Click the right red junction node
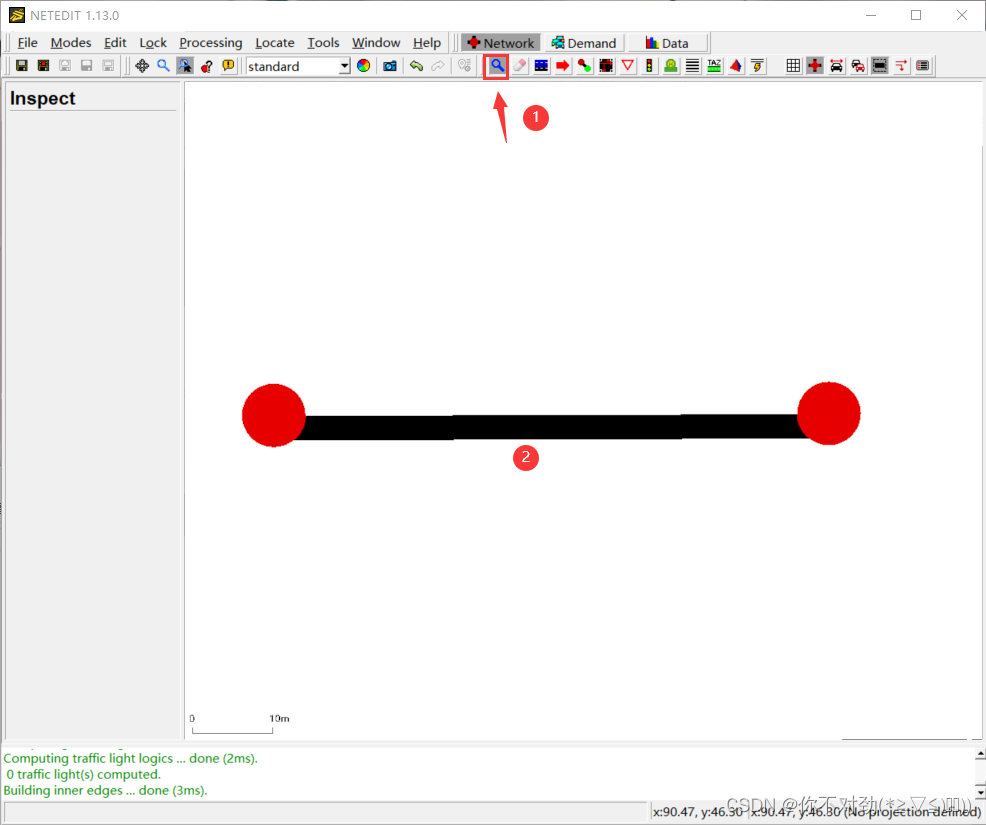This screenshot has width=986, height=825. (x=829, y=413)
